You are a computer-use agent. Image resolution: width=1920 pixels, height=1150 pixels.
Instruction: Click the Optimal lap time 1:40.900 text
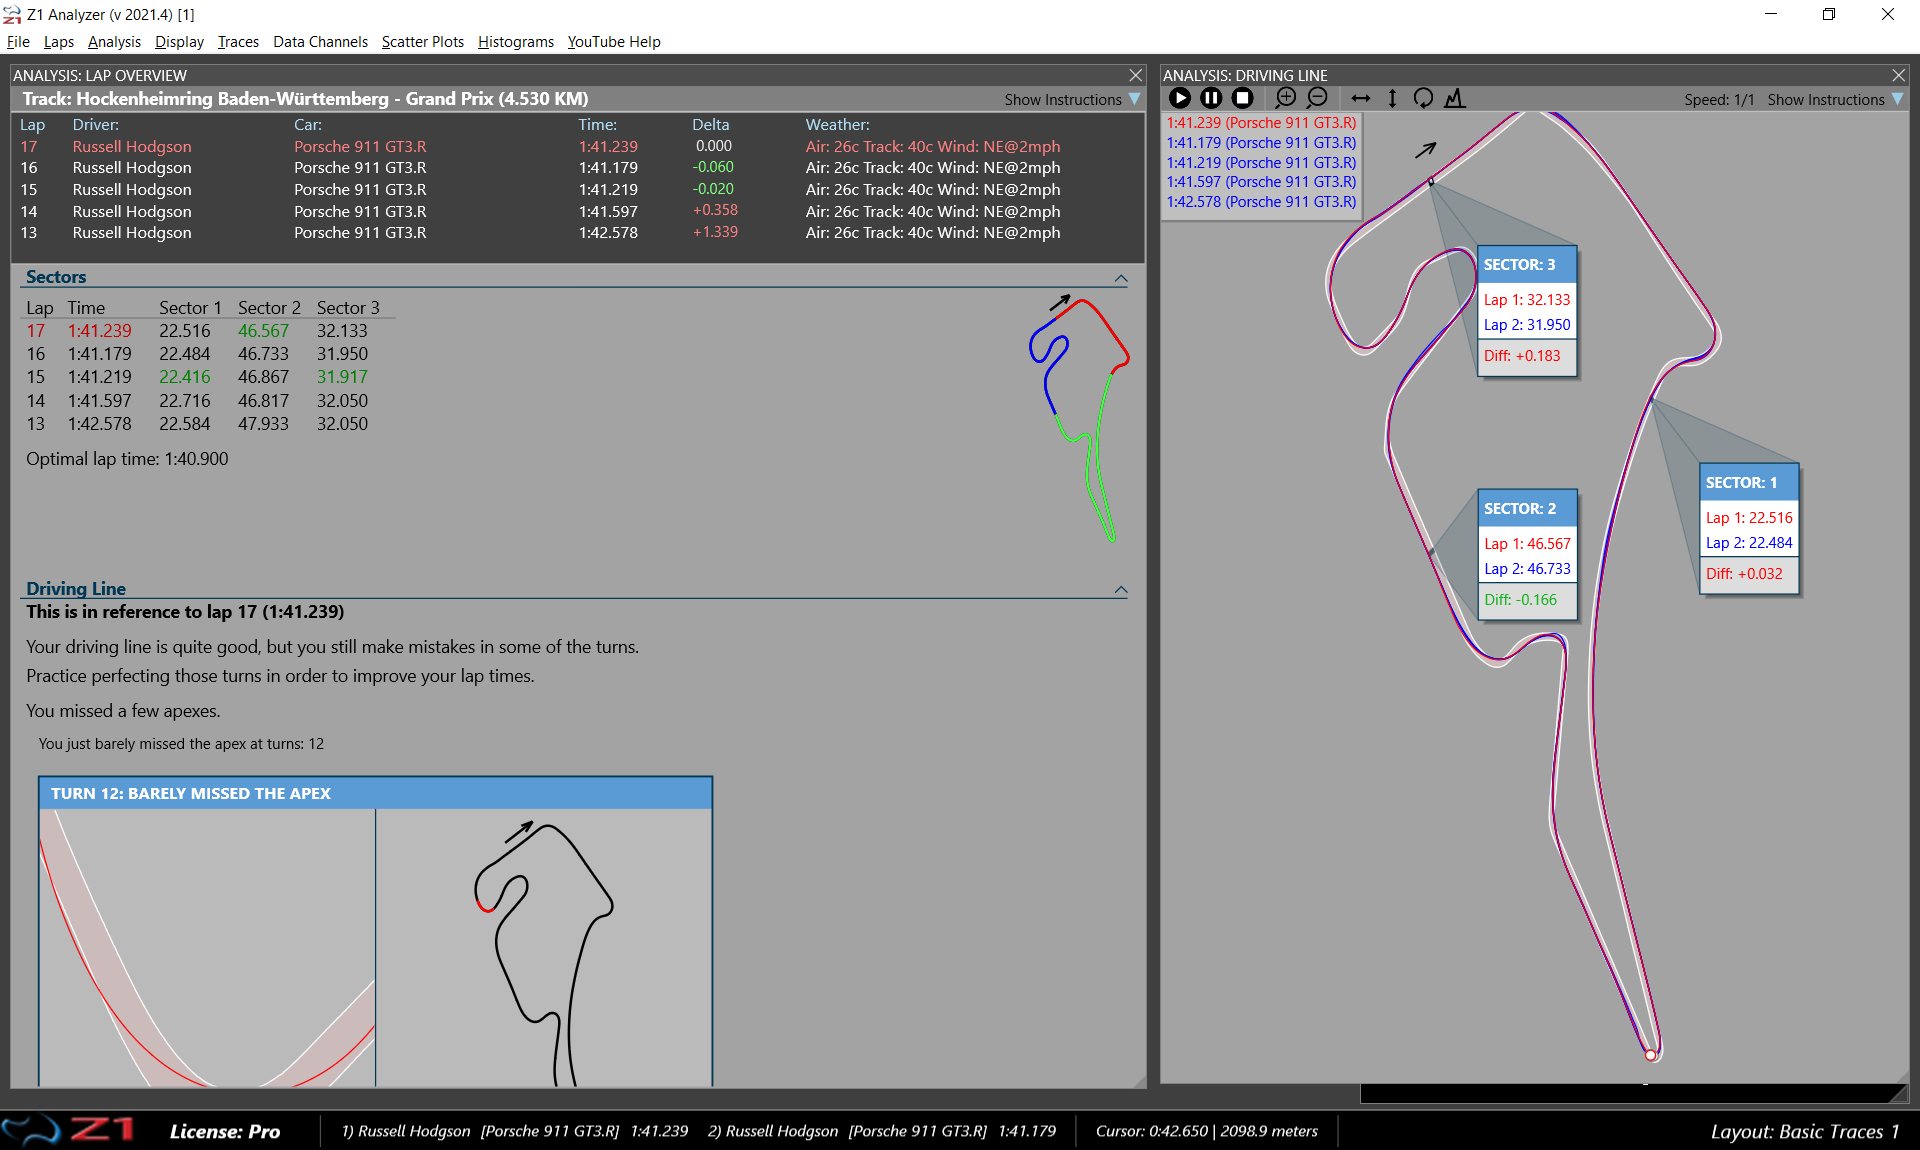point(127,459)
